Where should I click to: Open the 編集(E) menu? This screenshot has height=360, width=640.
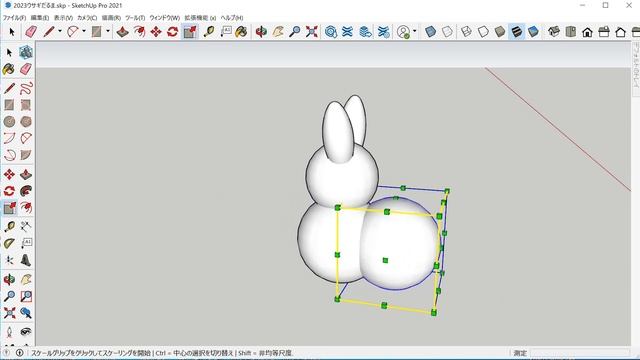click(x=40, y=18)
